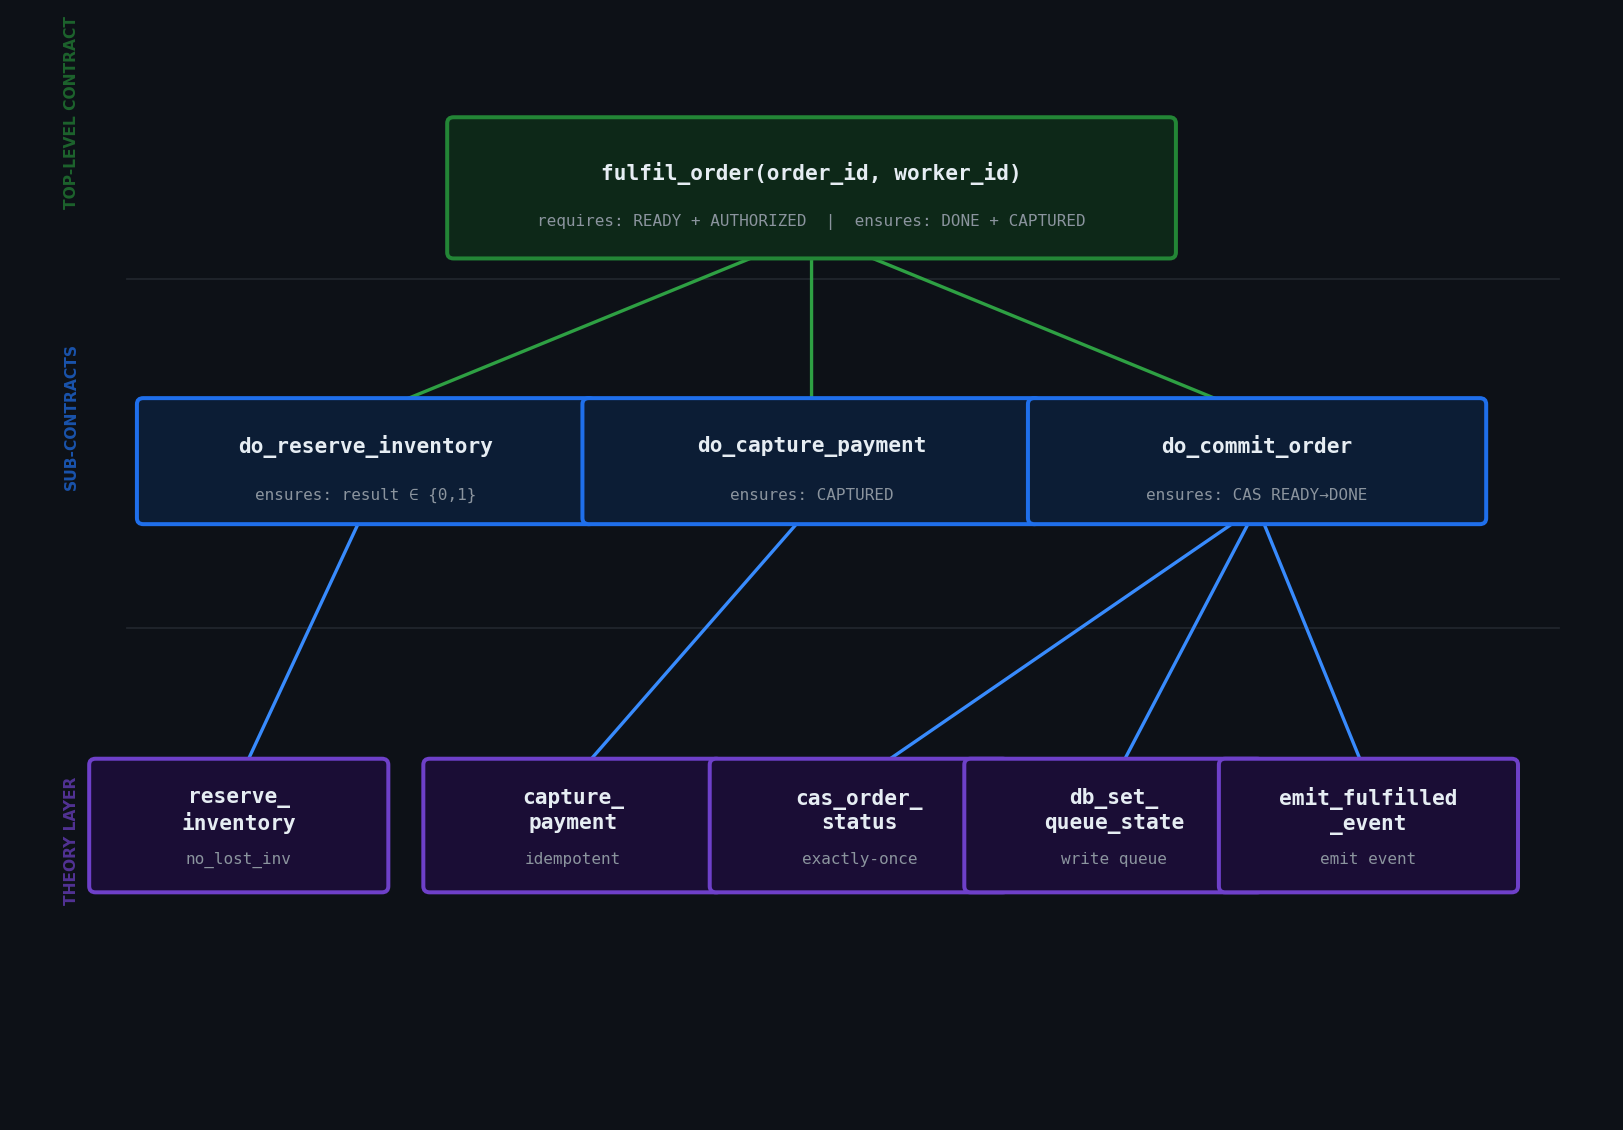
Task: Click the "exactly-once" subtitle
Action: point(859,859)
